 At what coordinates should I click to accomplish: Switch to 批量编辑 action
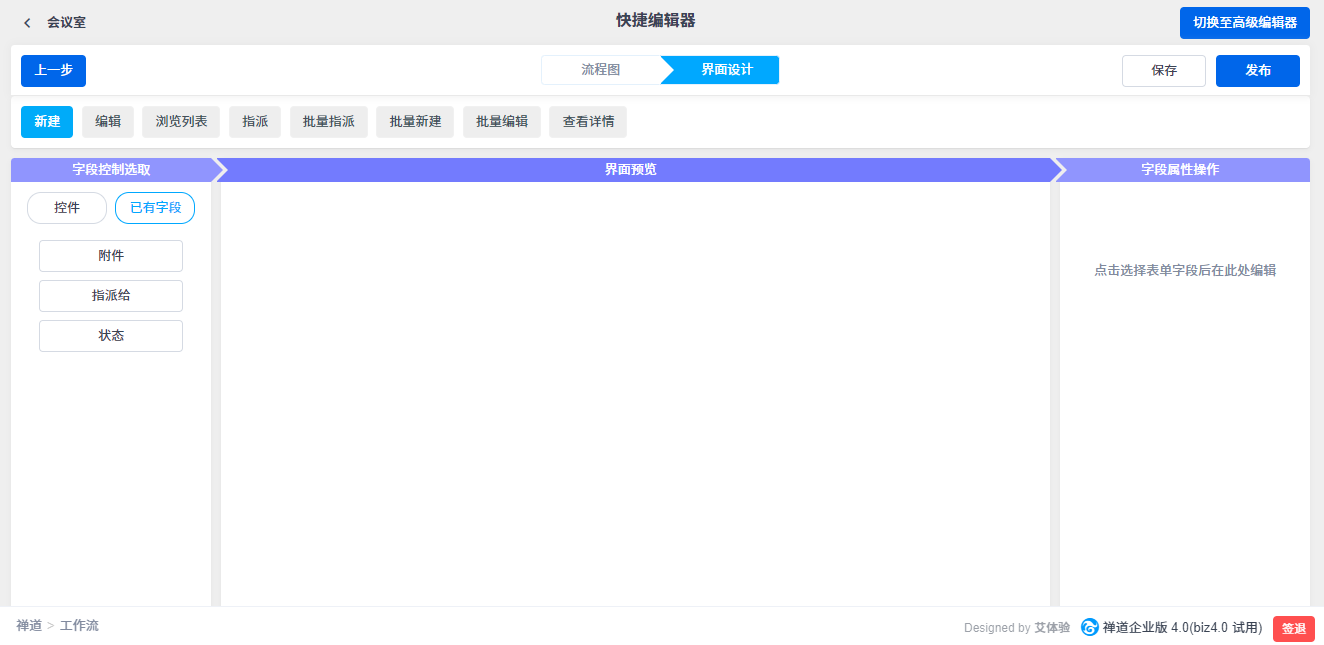point(502,122)
